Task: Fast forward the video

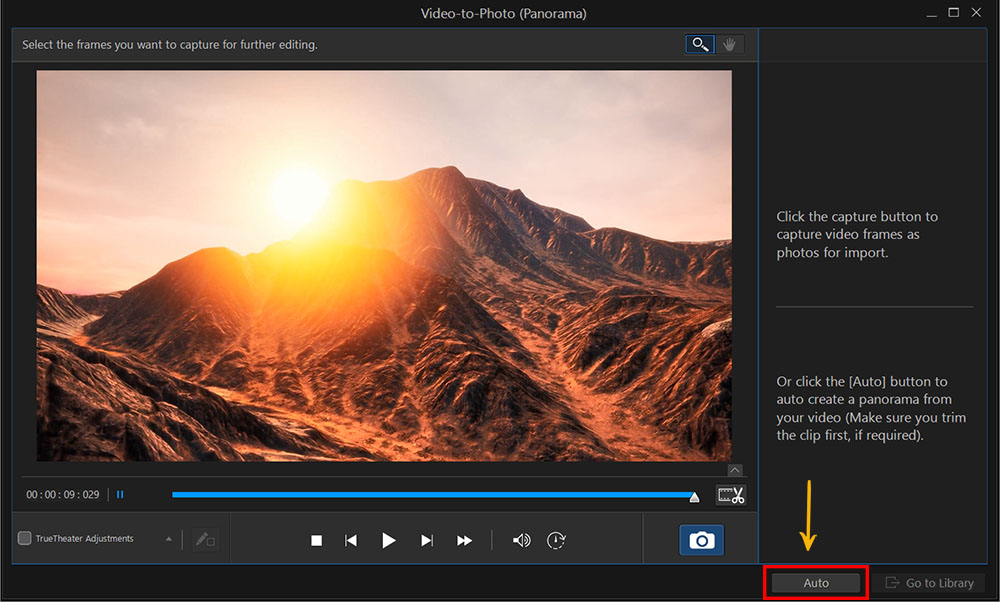Action: [x=464, y=541]
